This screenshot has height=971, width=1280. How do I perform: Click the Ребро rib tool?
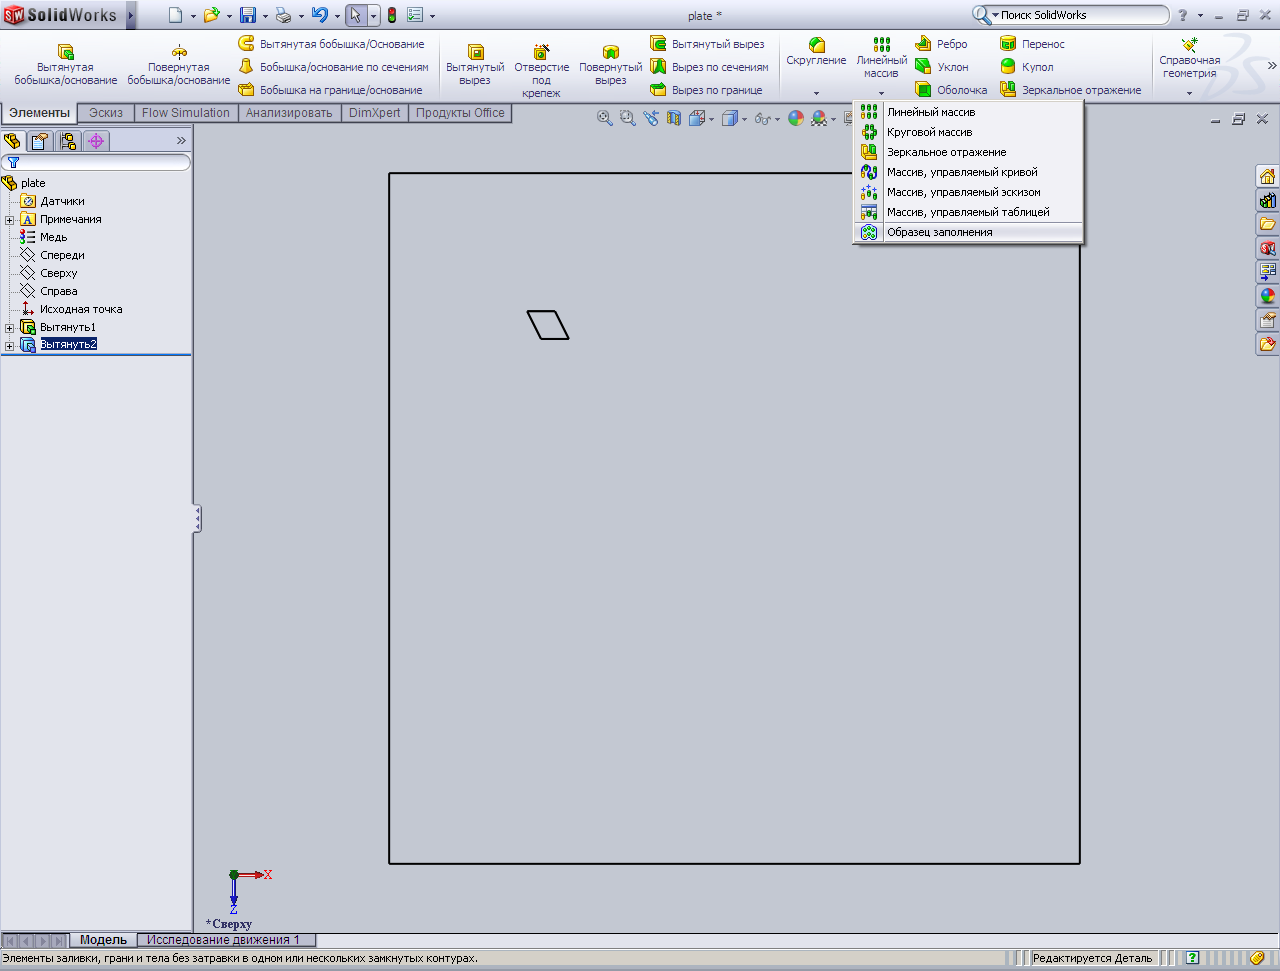coord(942,44)
